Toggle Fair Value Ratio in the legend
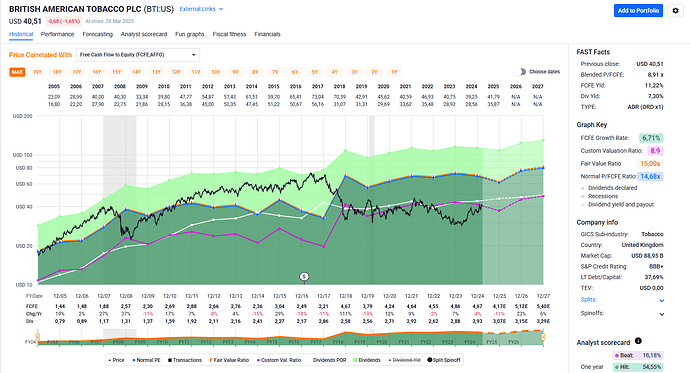 229,360
